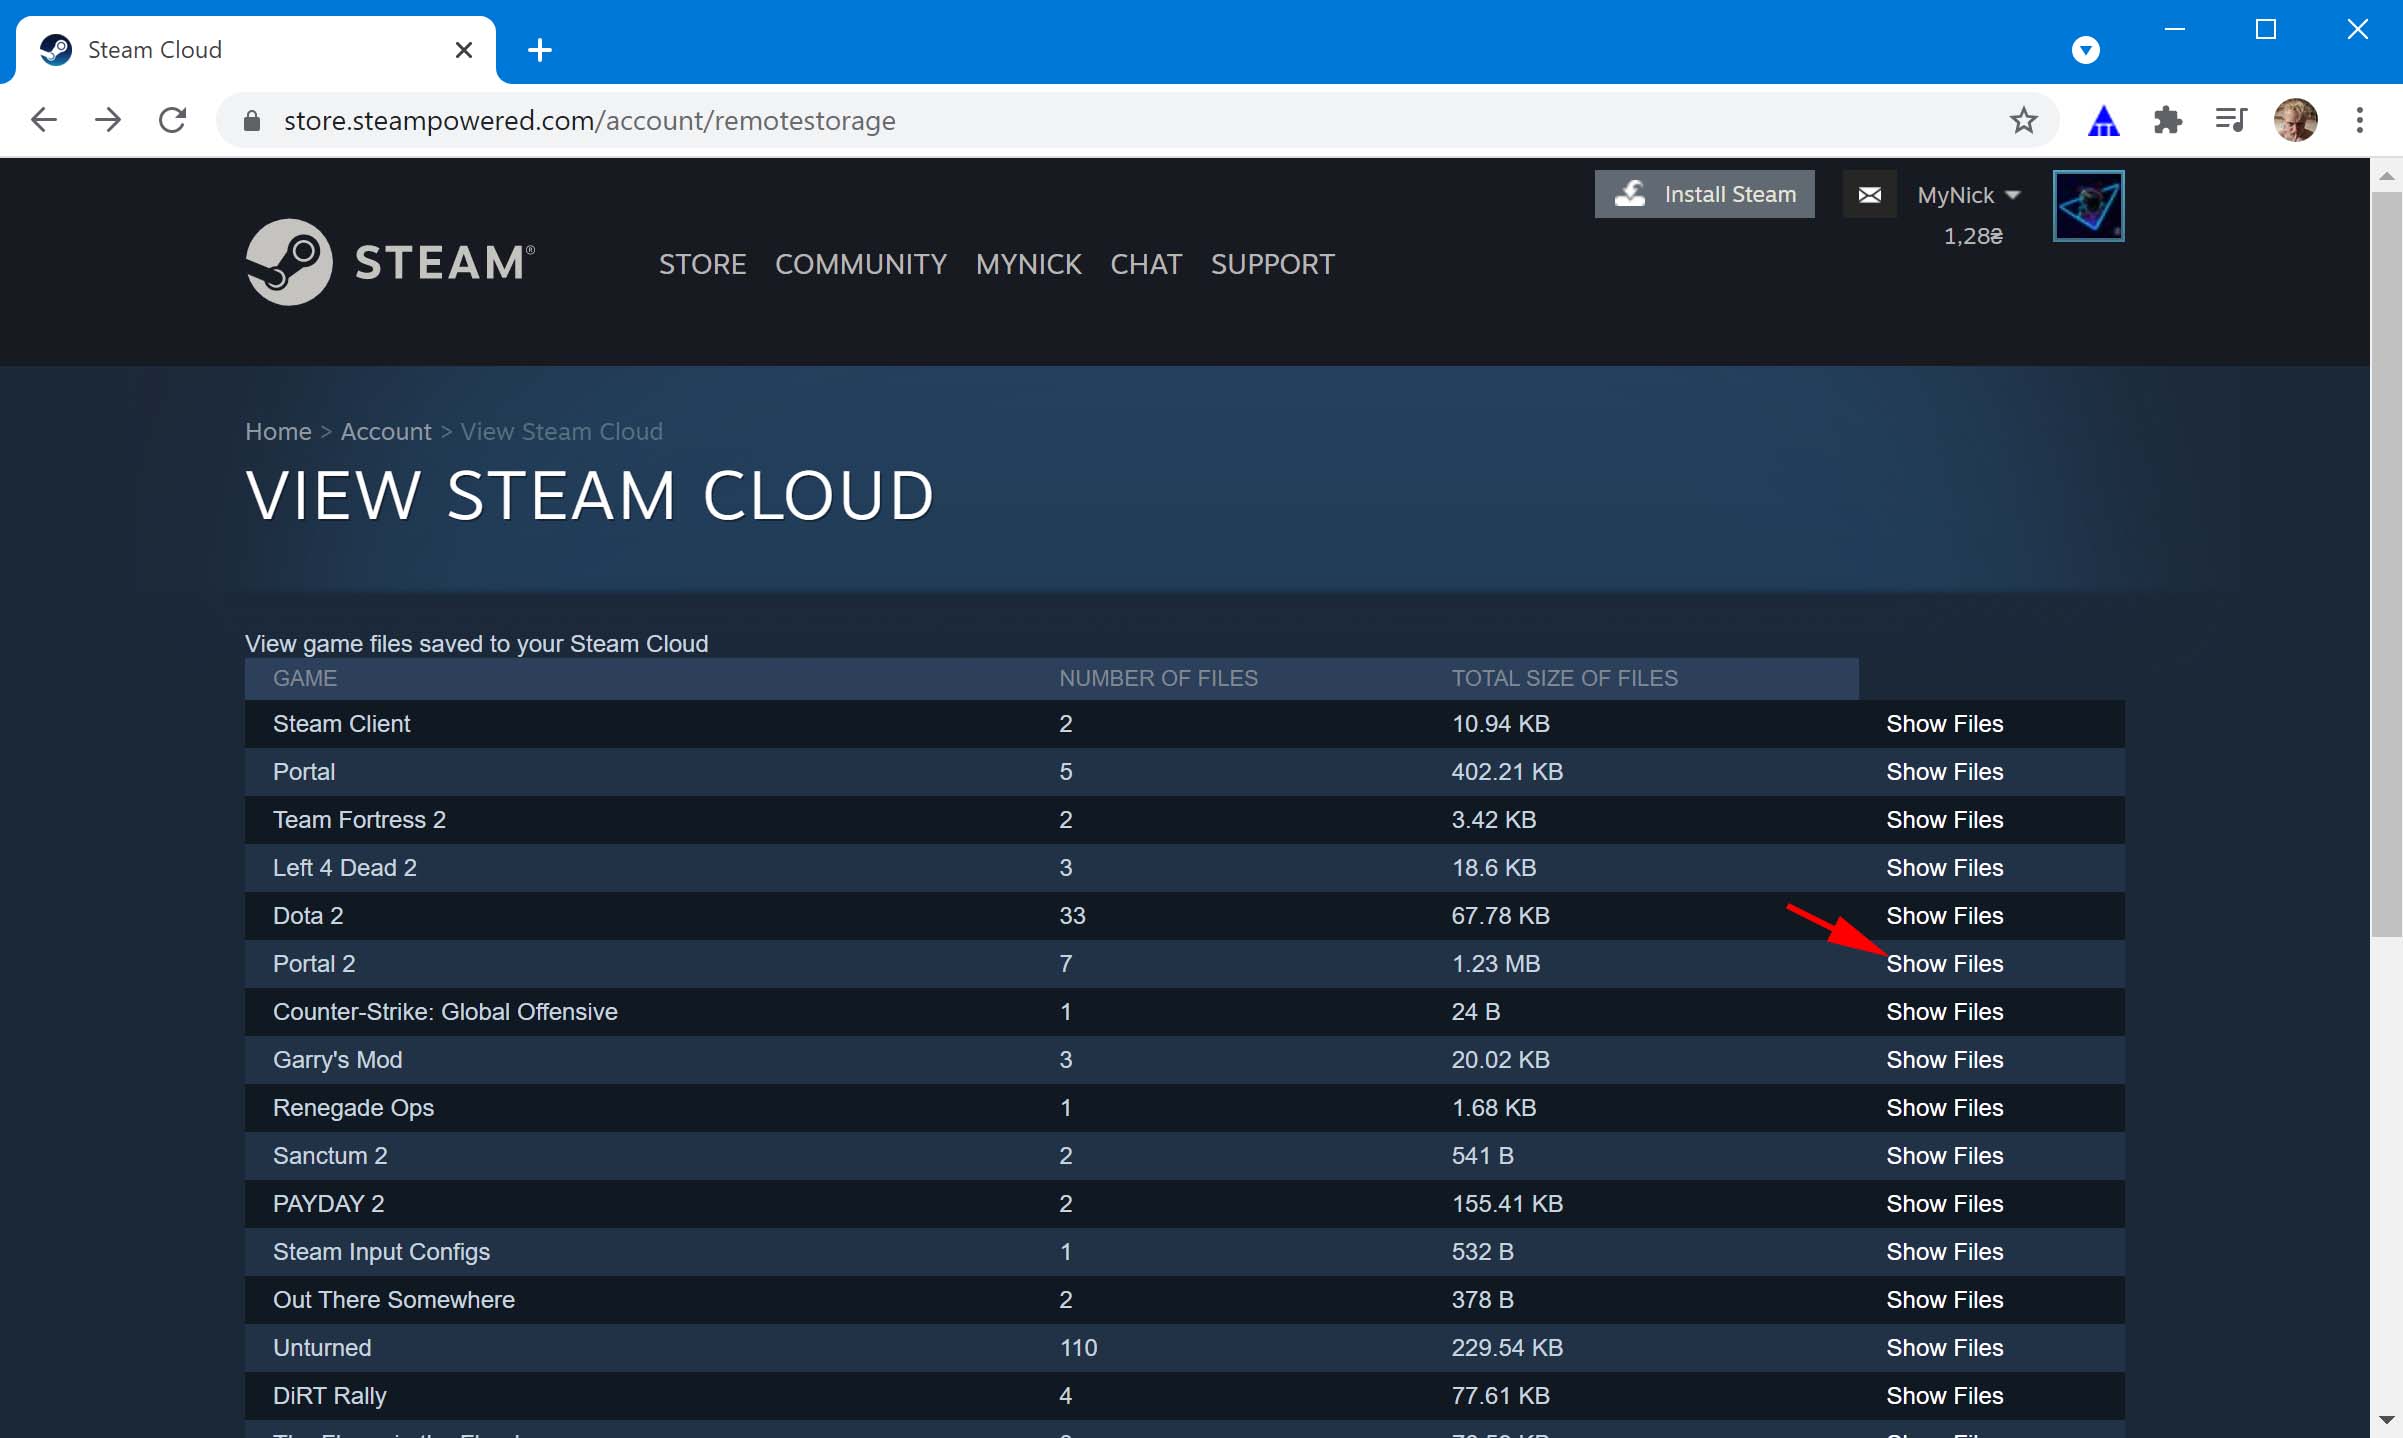Click the email/message icon
Screen dimensions: 2403x1438
(x=1867, y=193)
